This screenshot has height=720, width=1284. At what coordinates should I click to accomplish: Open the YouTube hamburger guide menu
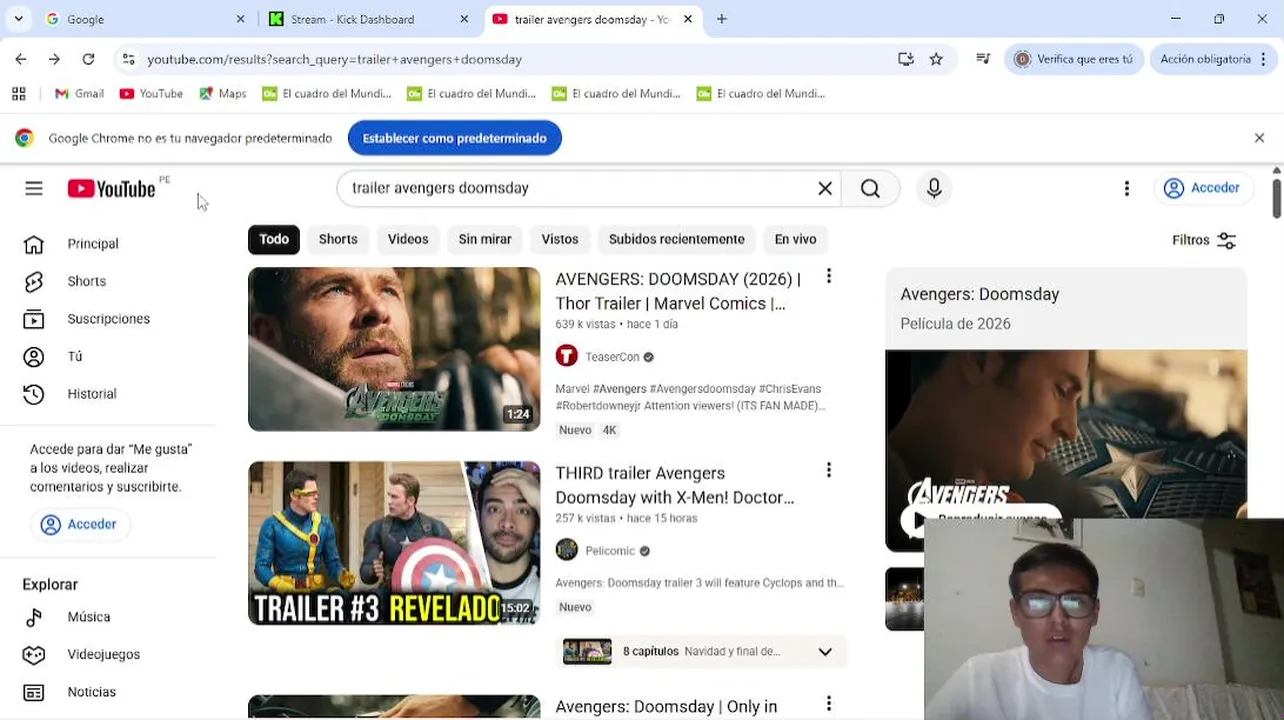34,188
